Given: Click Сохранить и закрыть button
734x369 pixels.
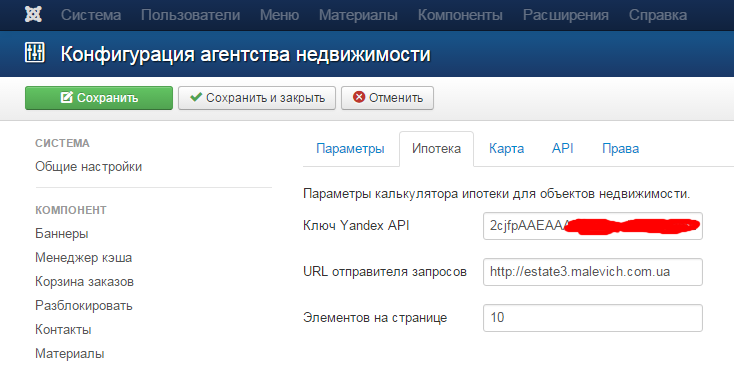Looking at the screenshot, I should point(257,98).
